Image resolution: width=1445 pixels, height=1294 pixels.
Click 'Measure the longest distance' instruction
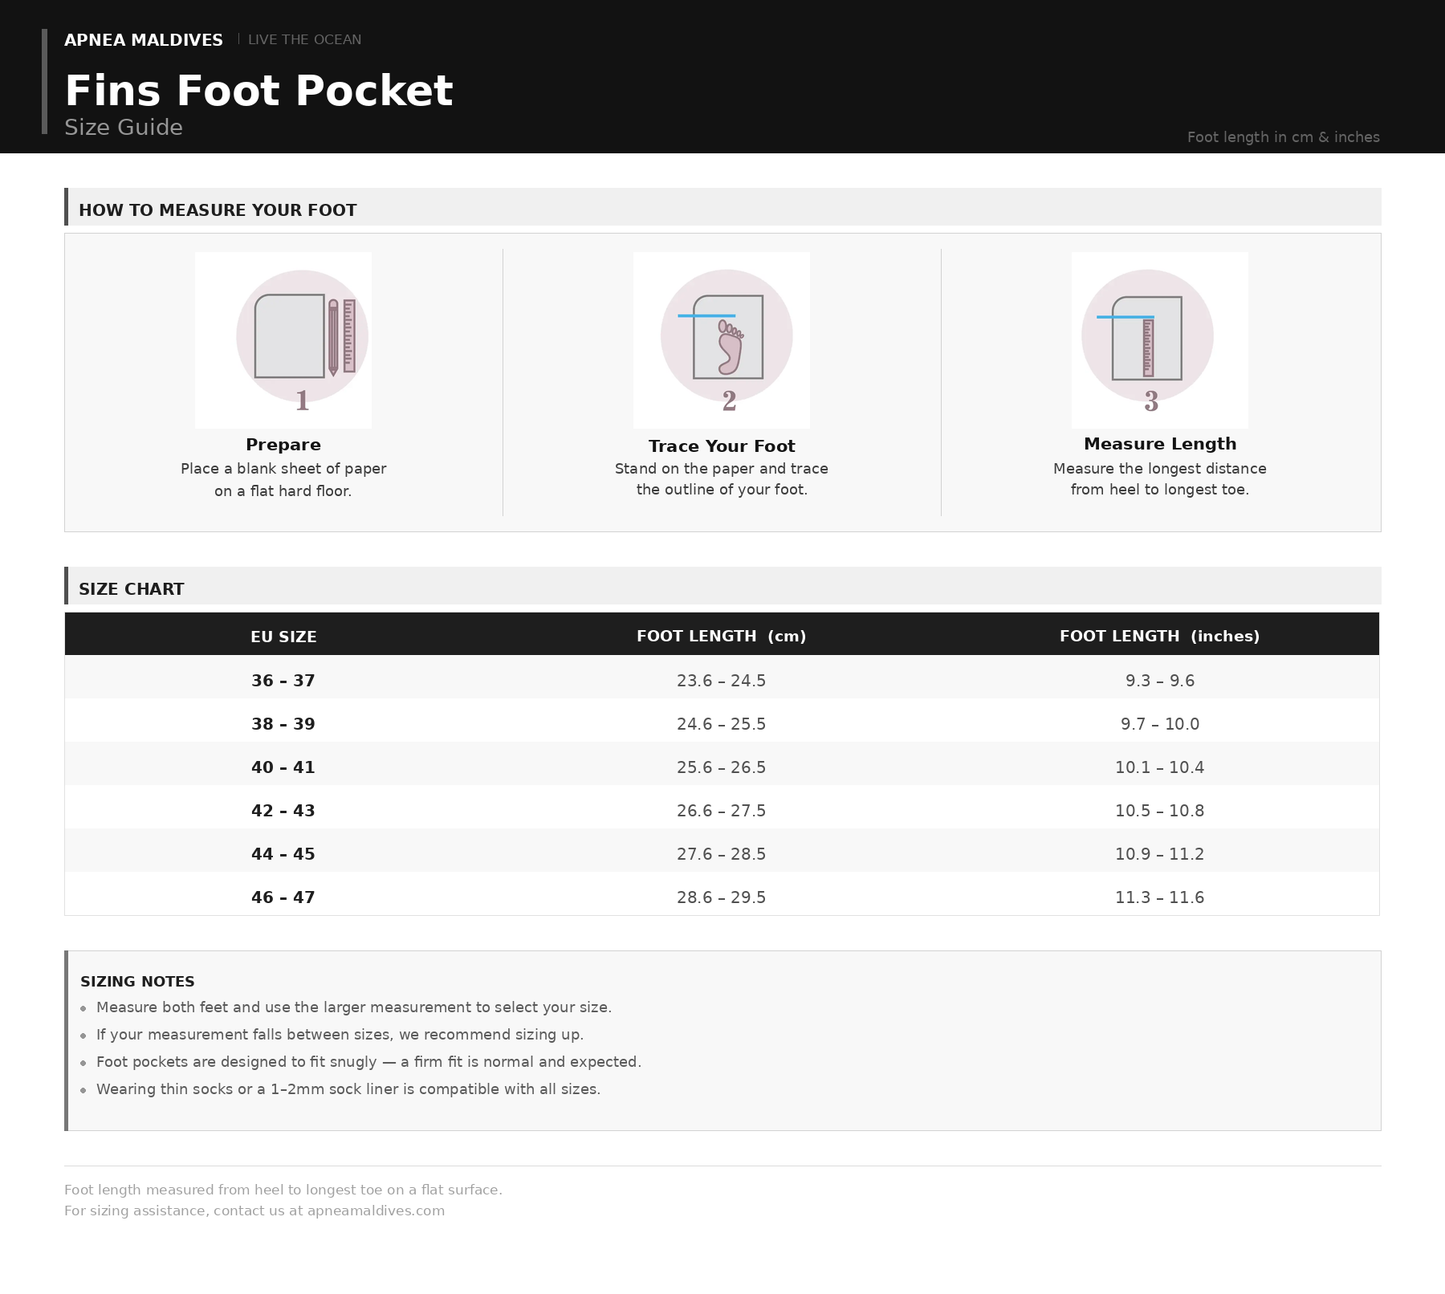tap(1160, 469)
